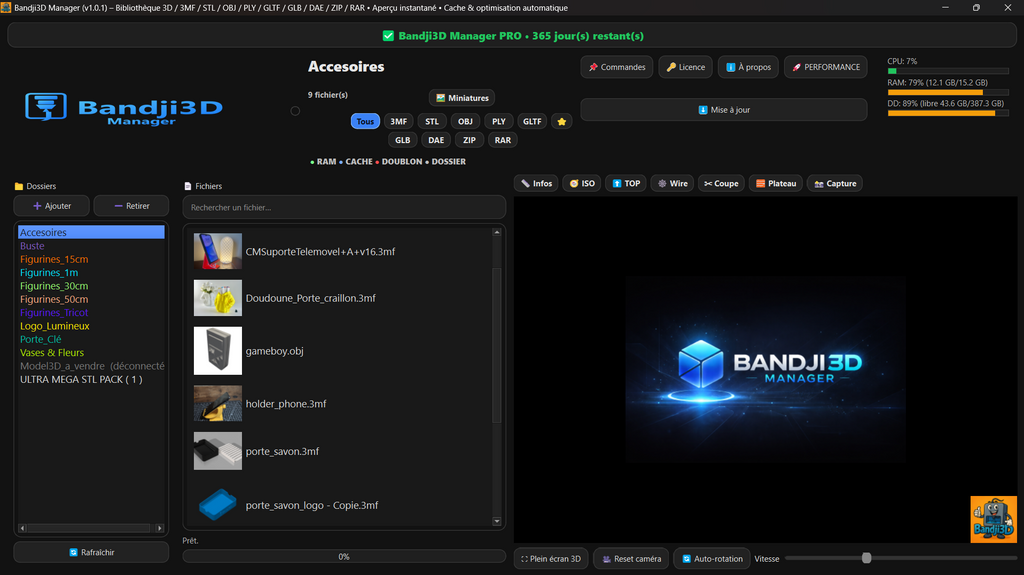Select ULTRA MEGA STL PACK folder
Screen dimensions: 1024x575
pyautogui.click(x=91, y=380)
